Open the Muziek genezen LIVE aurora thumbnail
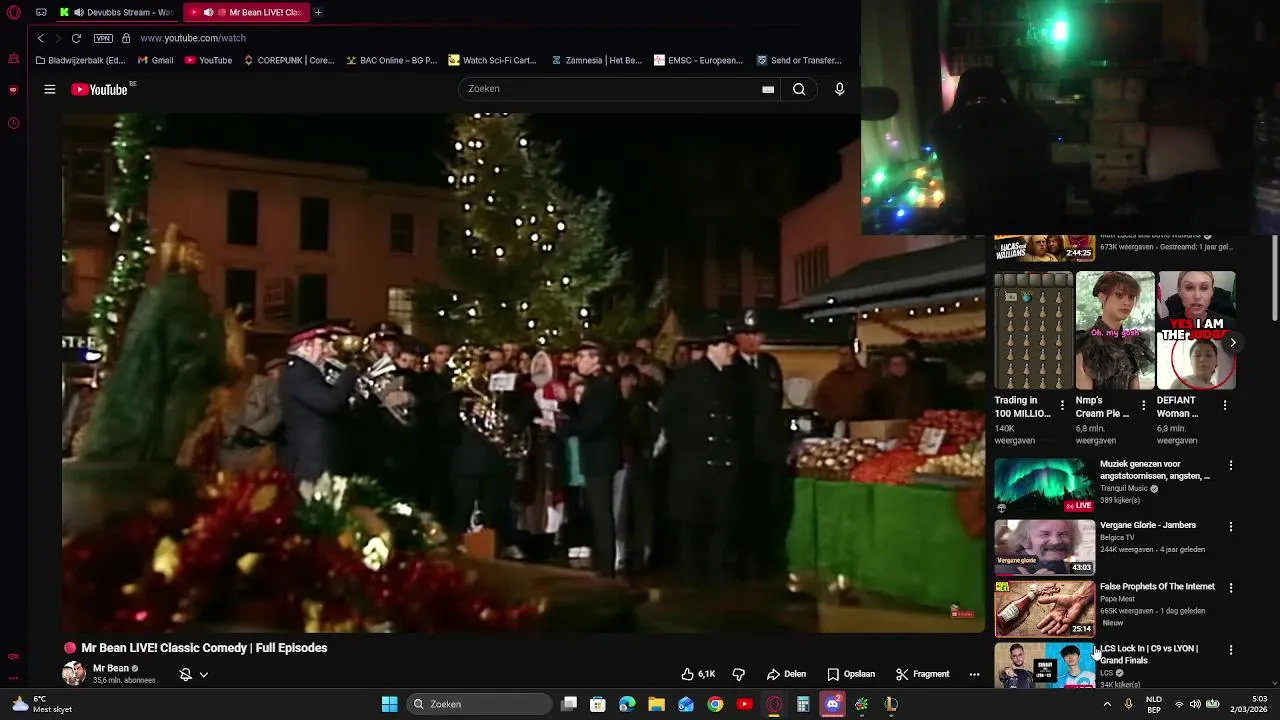The height and width of the screenshot is (720, 1280). coord(1044,486)
